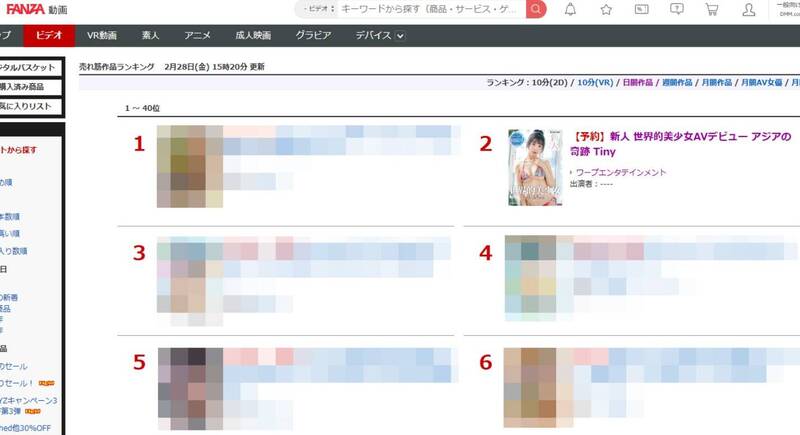The width and height of the screenshot is (800, 435).
Task: Open favorites with the star icon
Action: click(606, 9)
